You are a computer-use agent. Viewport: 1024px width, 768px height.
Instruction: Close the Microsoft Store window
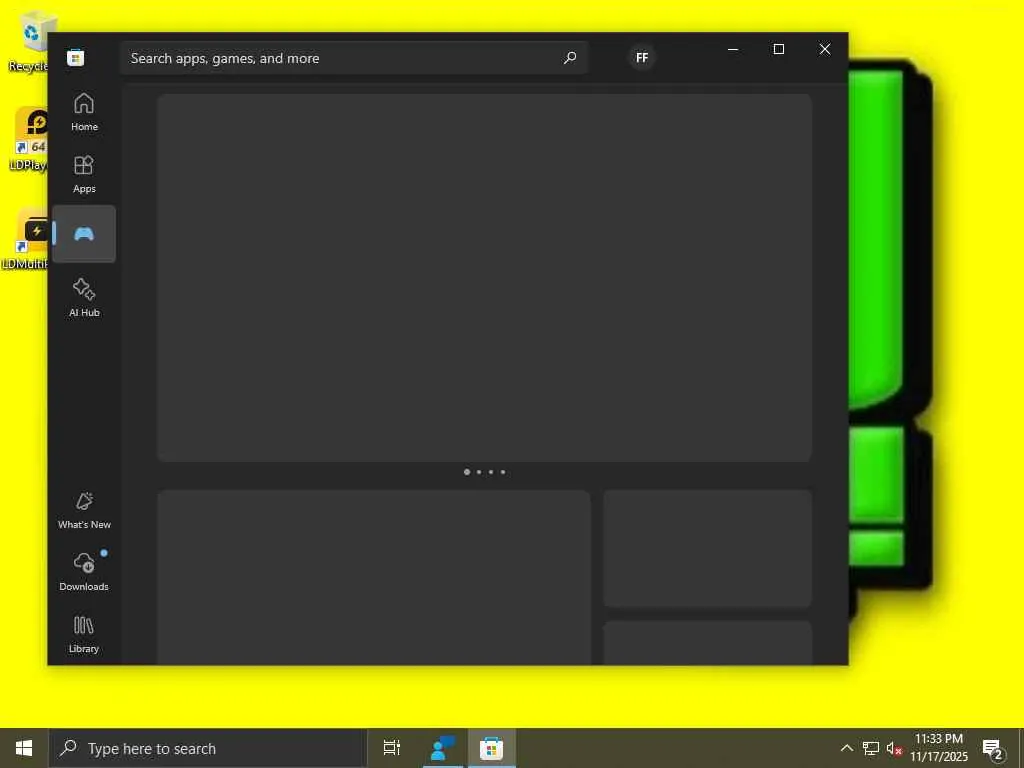click(825, 49)
